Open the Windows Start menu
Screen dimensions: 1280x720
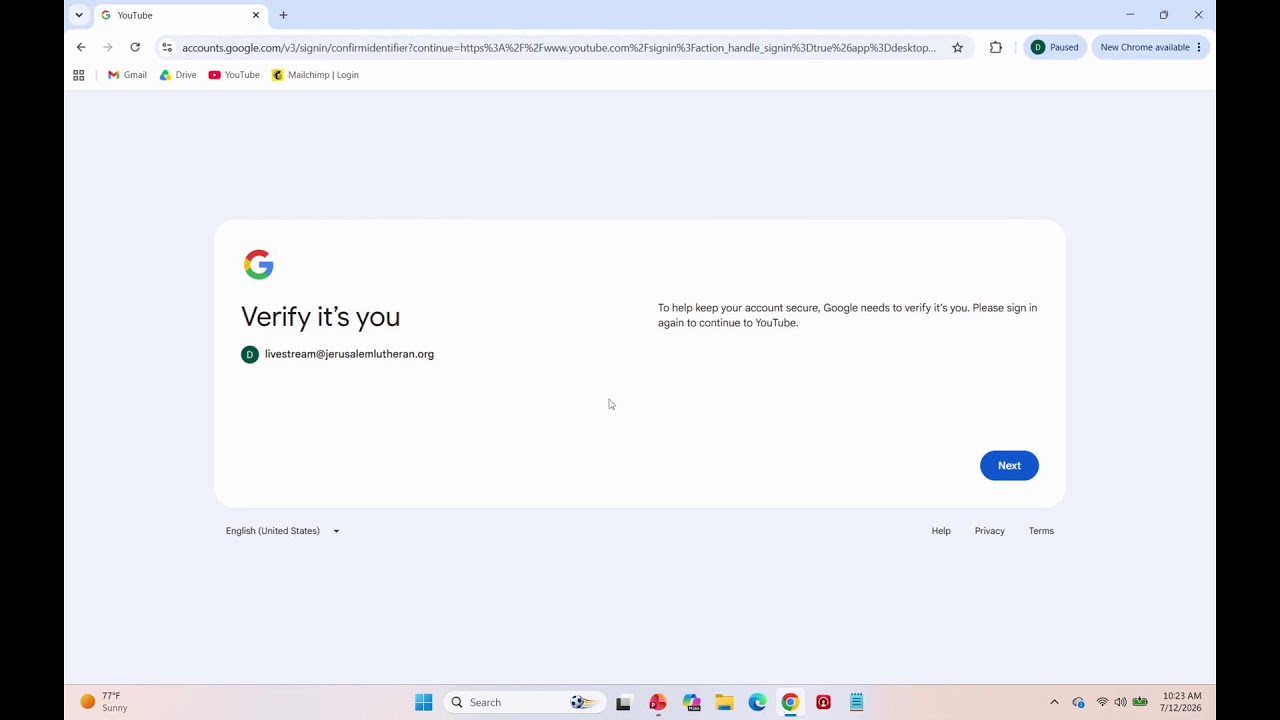424,702
